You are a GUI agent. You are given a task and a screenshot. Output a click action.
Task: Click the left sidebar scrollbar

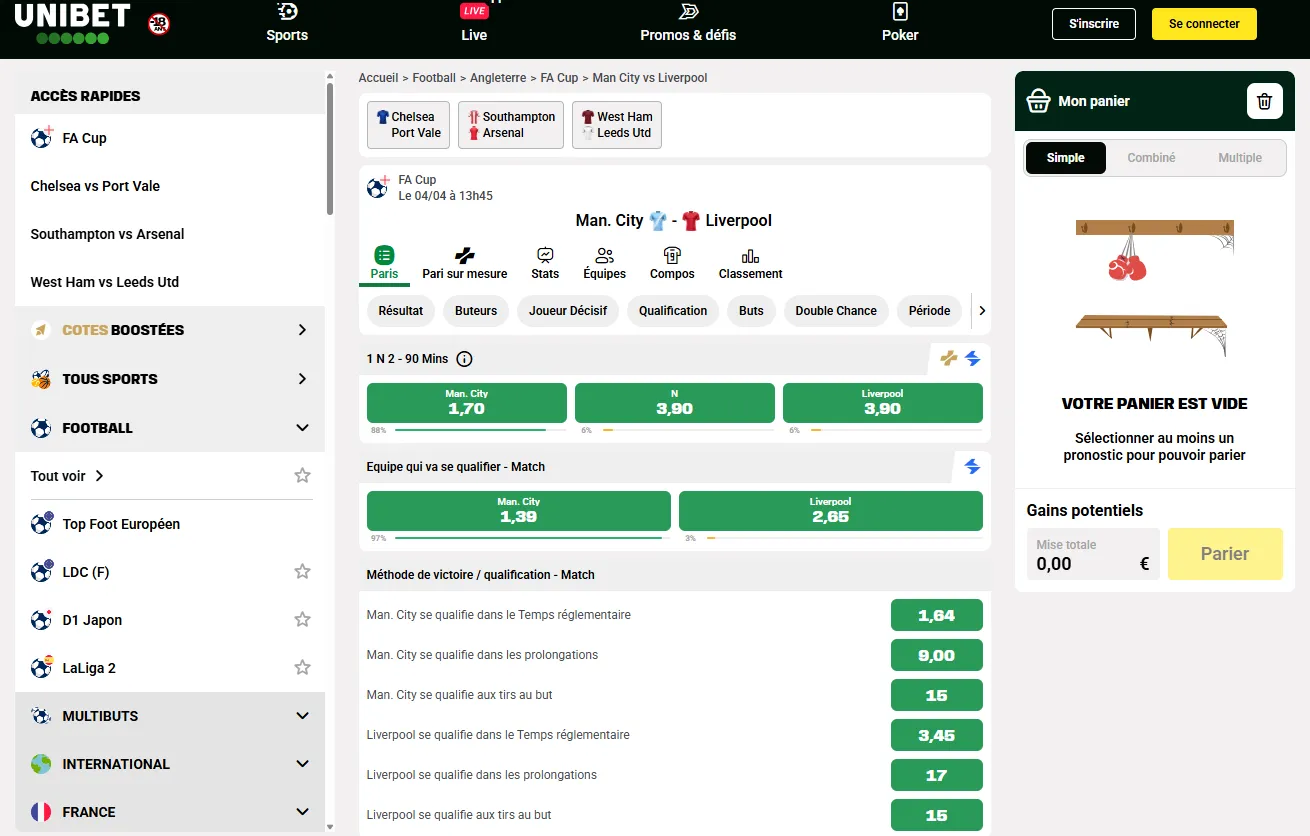pos(330,150)
